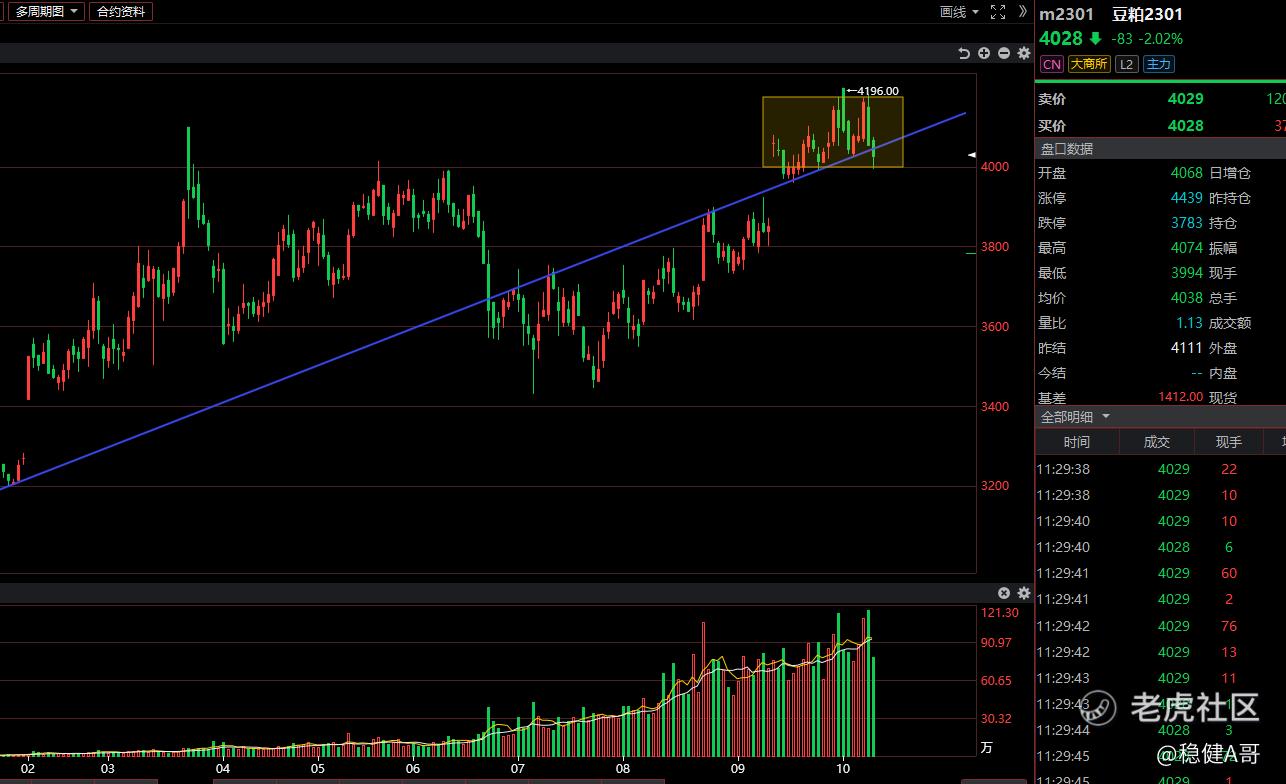Click the 昨结 value 4111
The image size is (1286, 784).
1187,348
